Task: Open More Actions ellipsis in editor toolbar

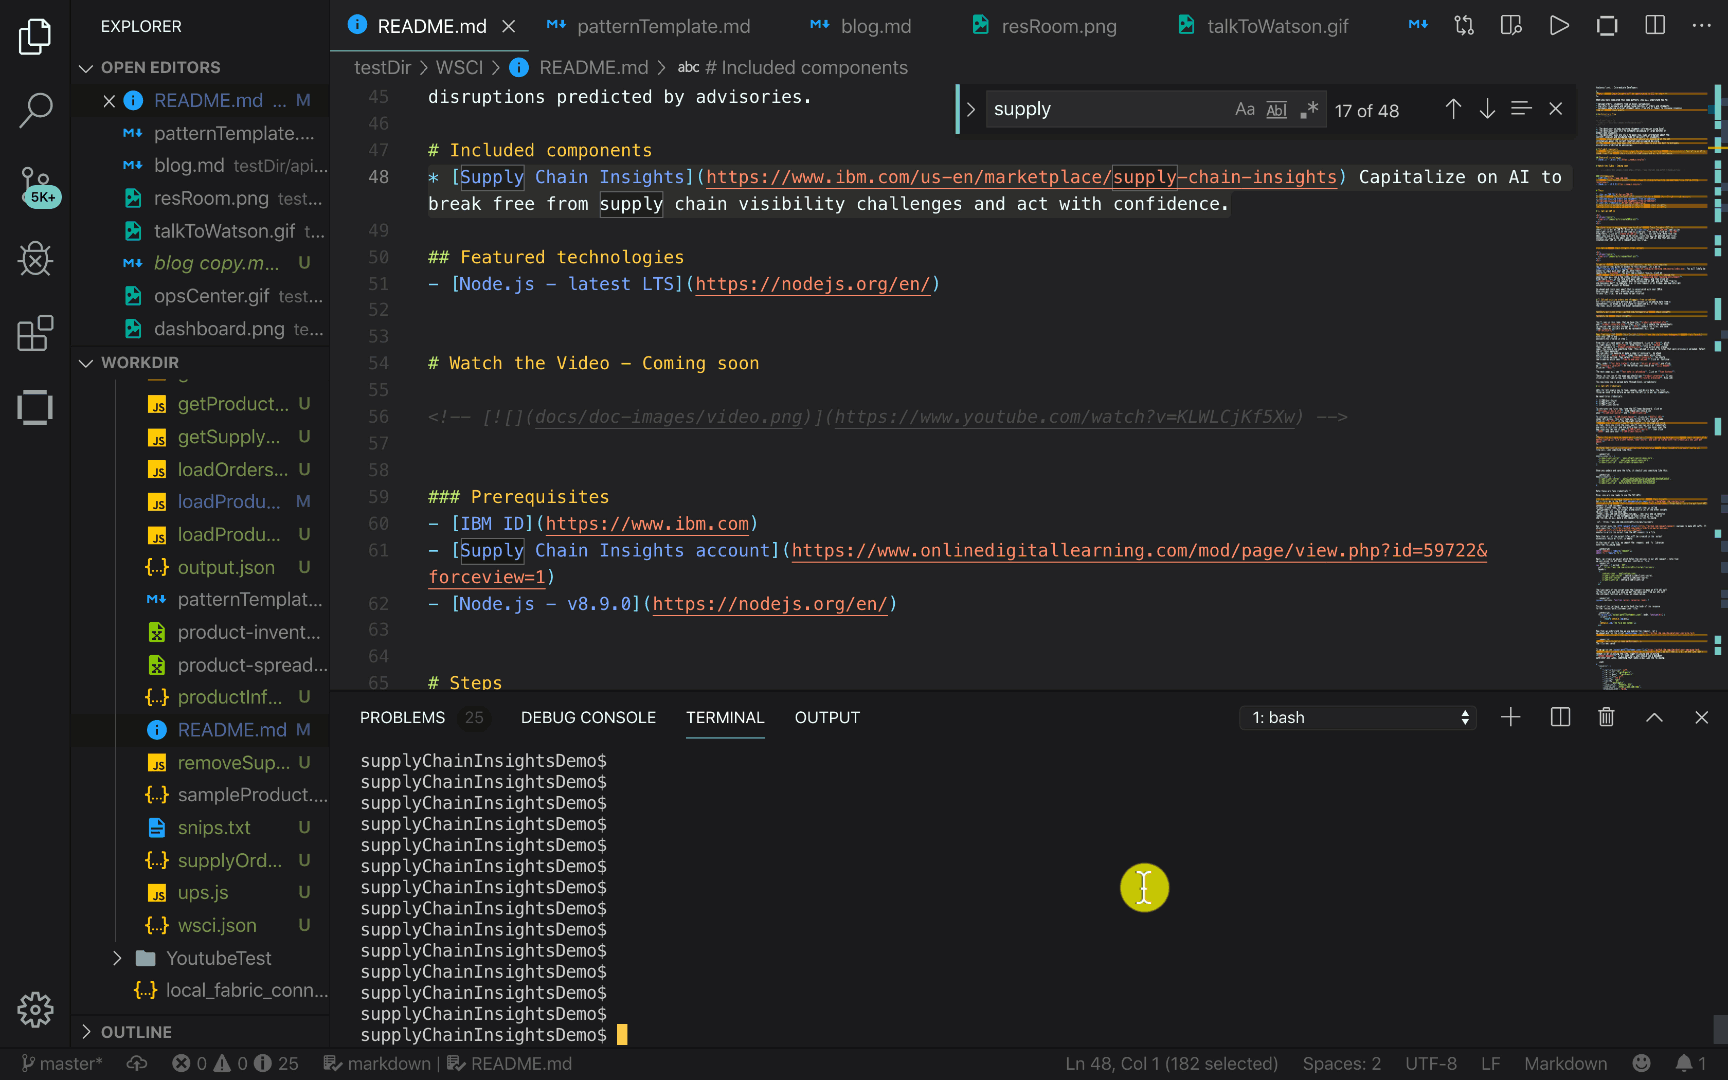Action: click(x=1701, y=25)
